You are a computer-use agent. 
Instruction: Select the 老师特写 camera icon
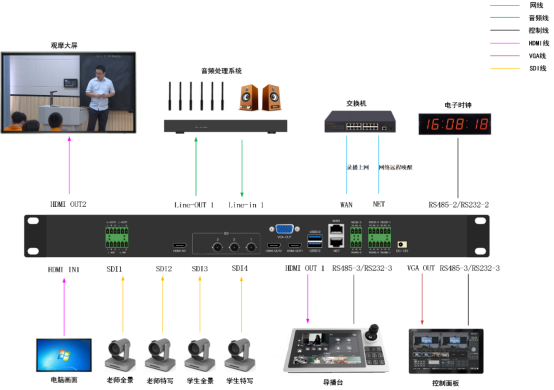point(160,355)
